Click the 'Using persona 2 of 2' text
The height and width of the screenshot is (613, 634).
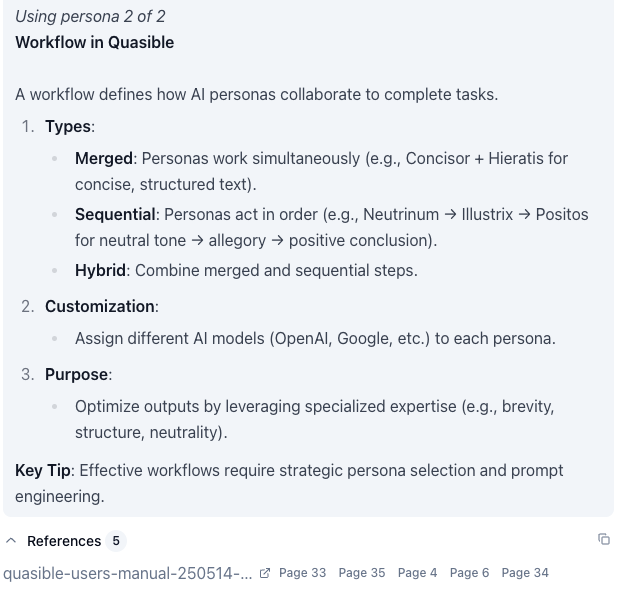point(90,16)
